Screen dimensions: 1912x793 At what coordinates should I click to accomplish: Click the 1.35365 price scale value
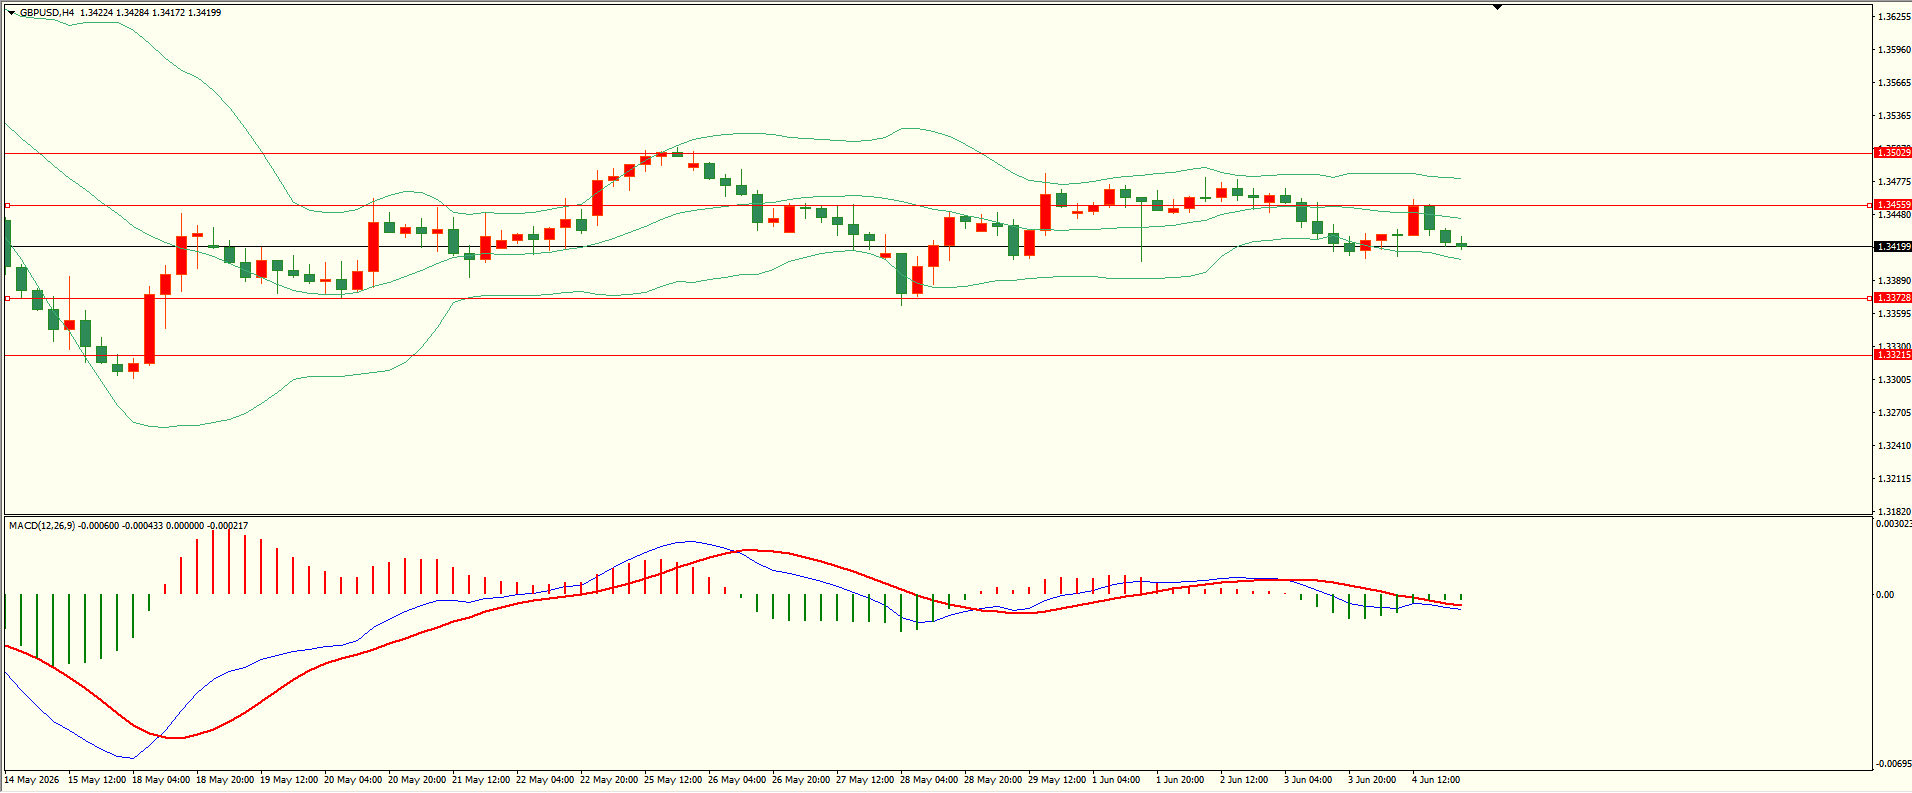pos(1894,116)
